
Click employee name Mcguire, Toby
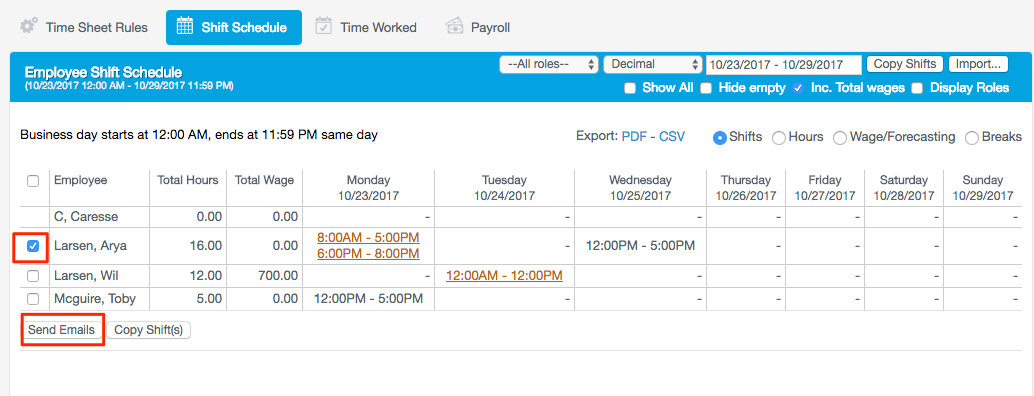point(95,299)
